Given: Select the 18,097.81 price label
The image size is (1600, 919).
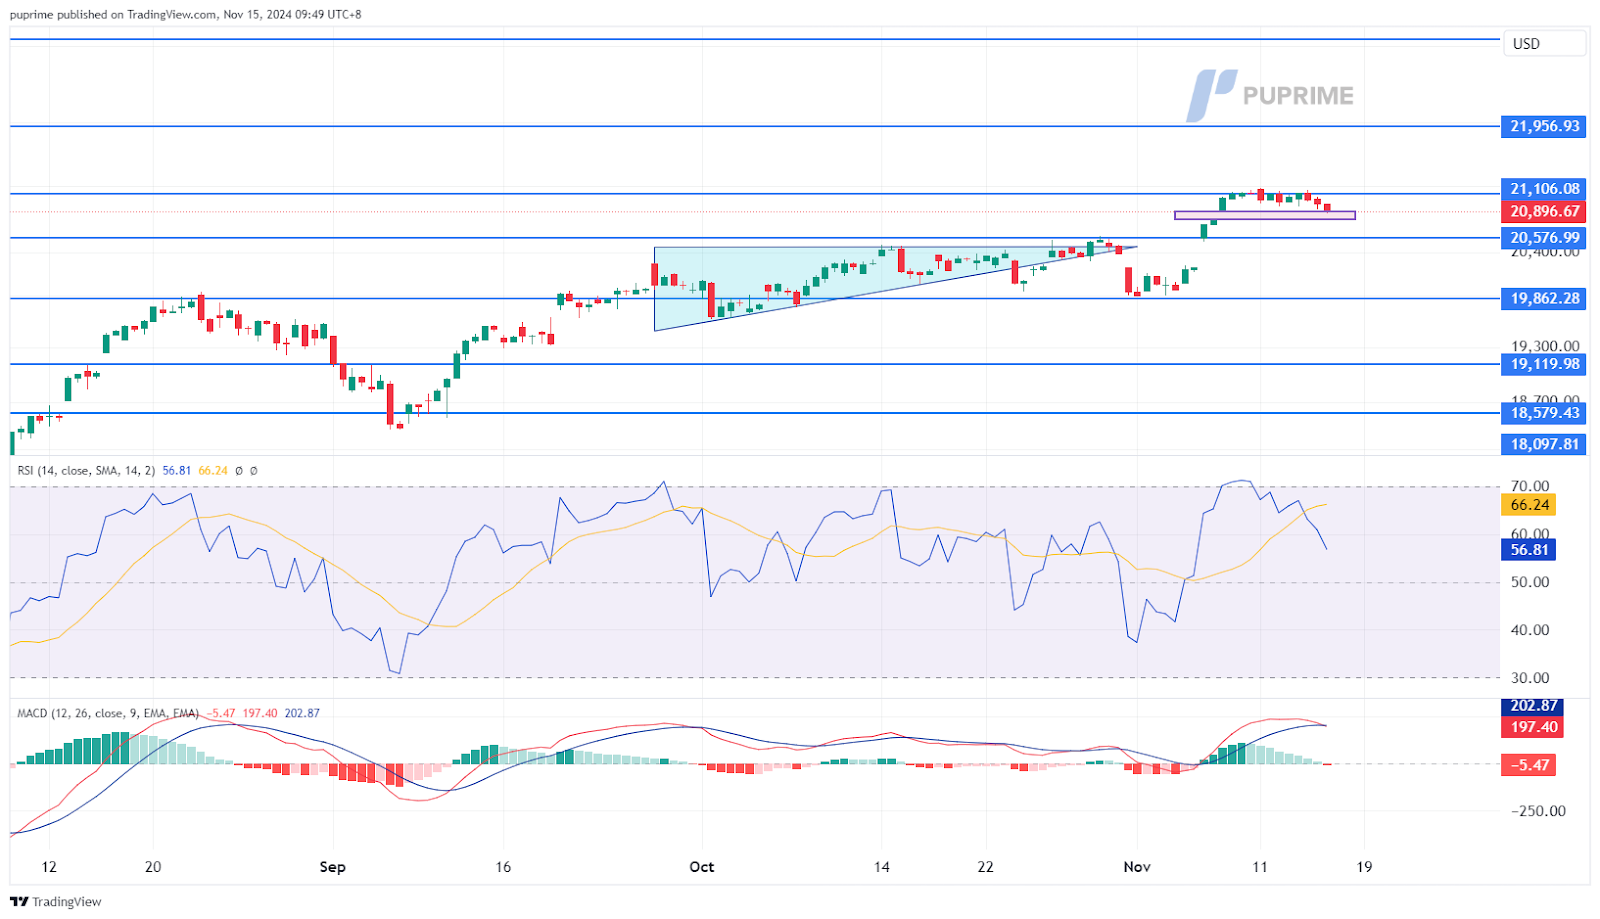Looking at the screenshot, I should [1544, 444].
